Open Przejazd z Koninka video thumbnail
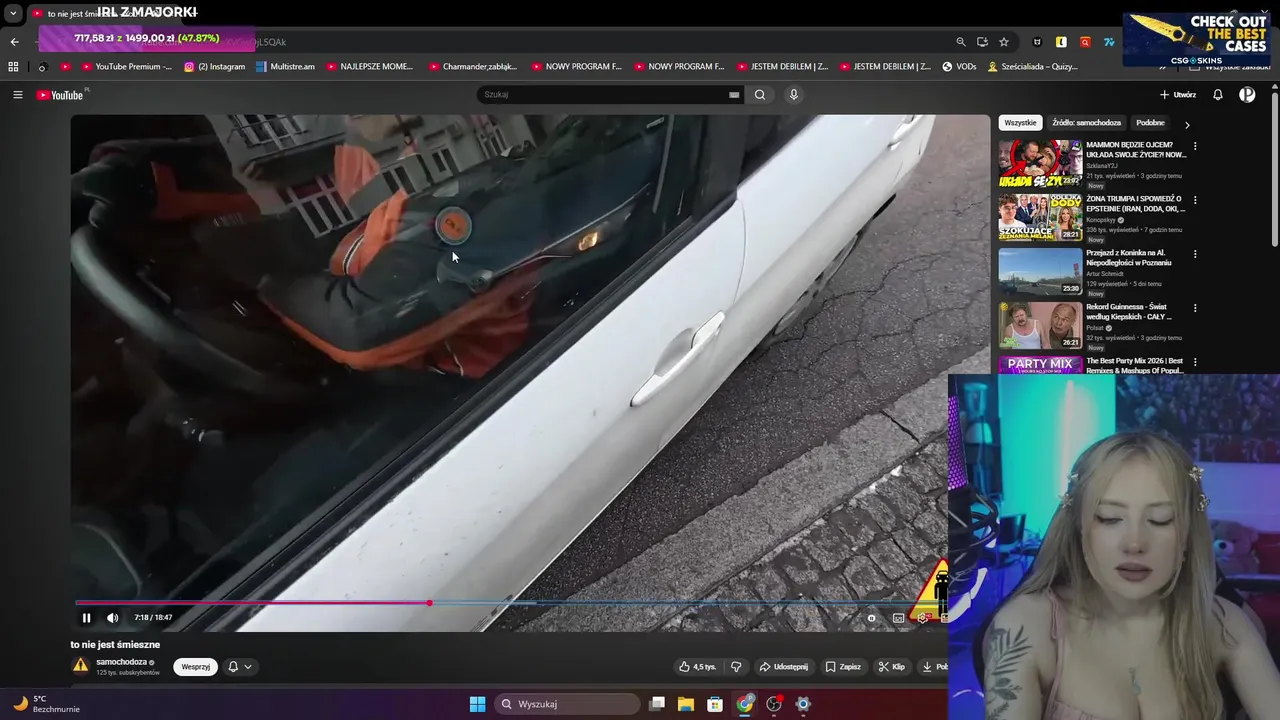 point(1040,271)
